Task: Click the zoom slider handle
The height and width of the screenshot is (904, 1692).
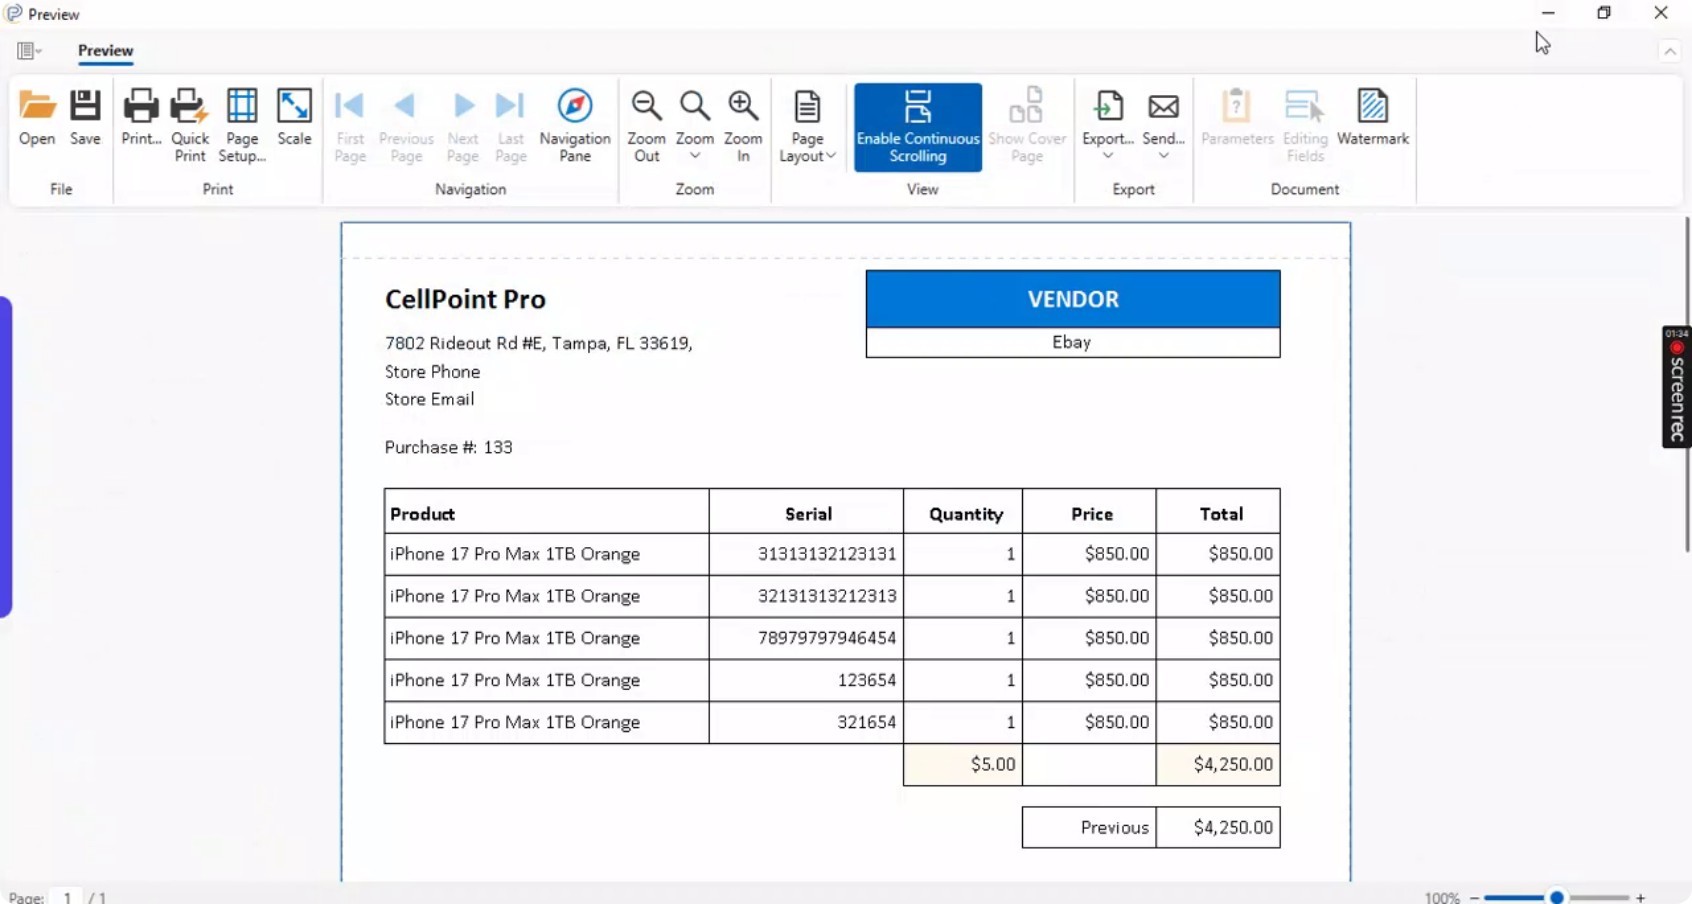Action: pyautogui.click(x=1557, y=897)
